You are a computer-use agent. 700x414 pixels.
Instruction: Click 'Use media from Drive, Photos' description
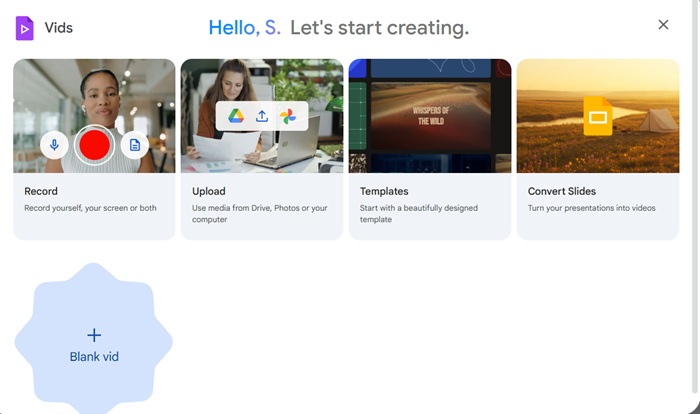tap(259, 213)
